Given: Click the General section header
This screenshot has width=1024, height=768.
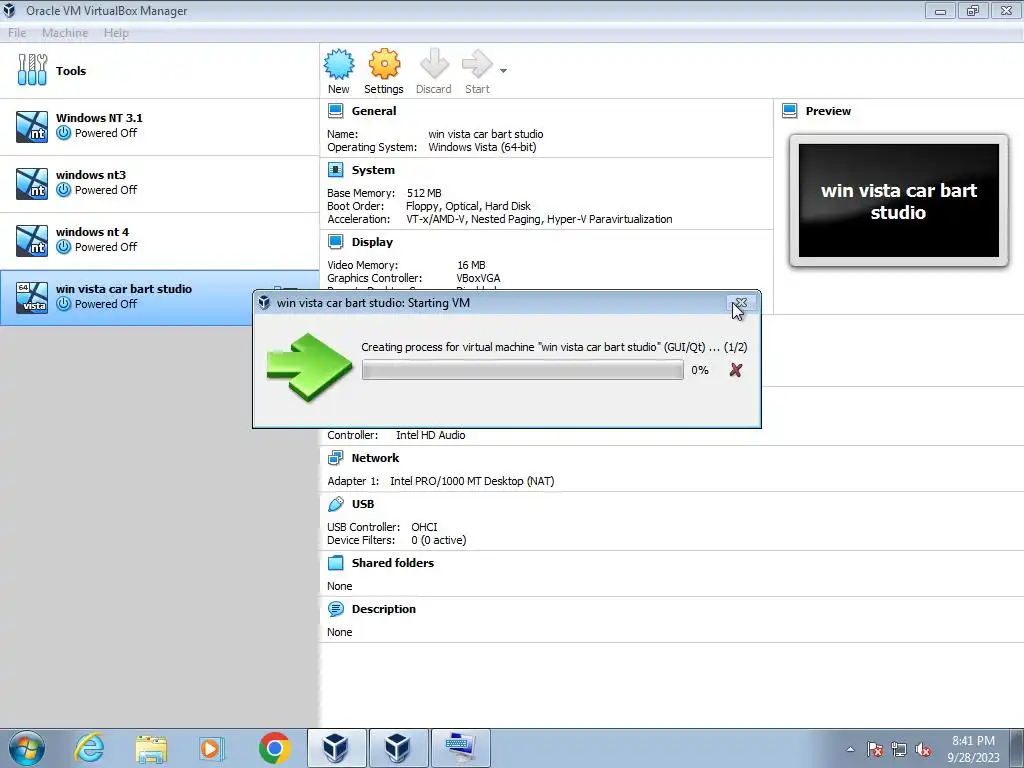Looking at the screenshot, I should pyautogui.click(x=374, y=111).
